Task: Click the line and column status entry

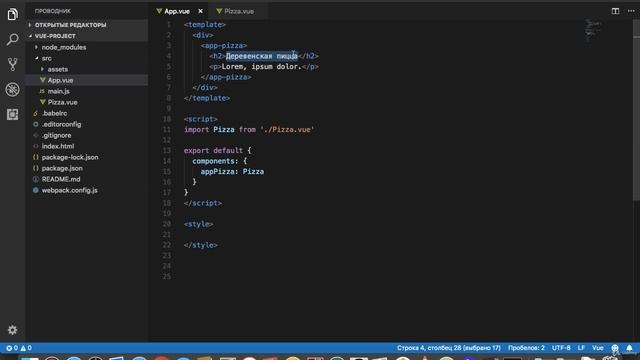Action: [449, 348]
